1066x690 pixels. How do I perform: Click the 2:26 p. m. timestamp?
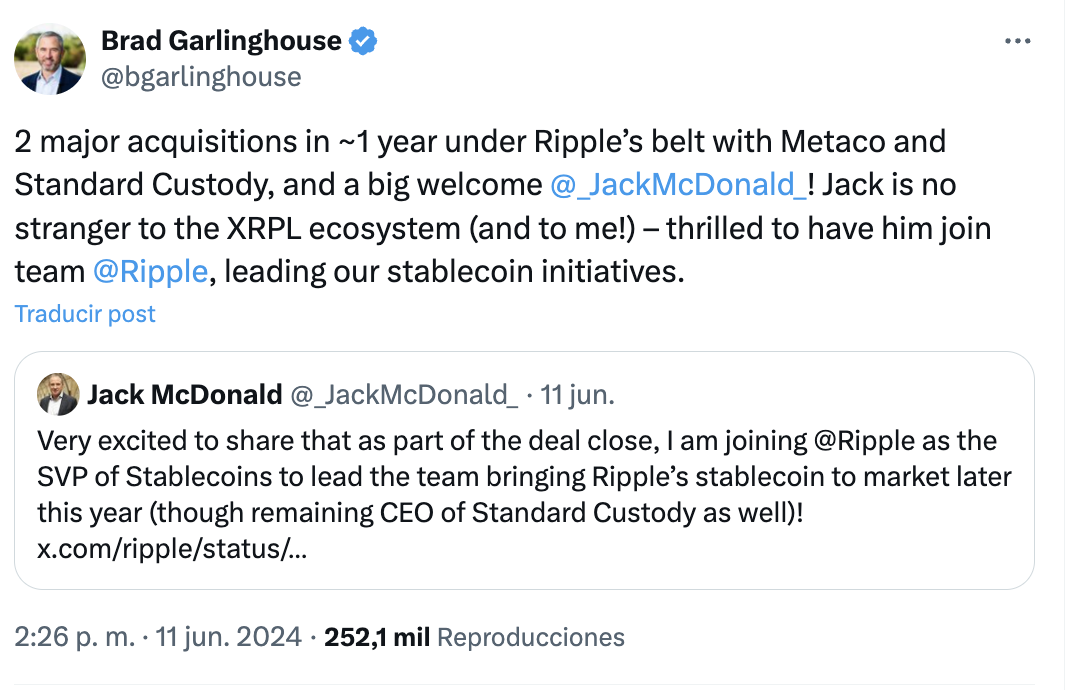76,638
